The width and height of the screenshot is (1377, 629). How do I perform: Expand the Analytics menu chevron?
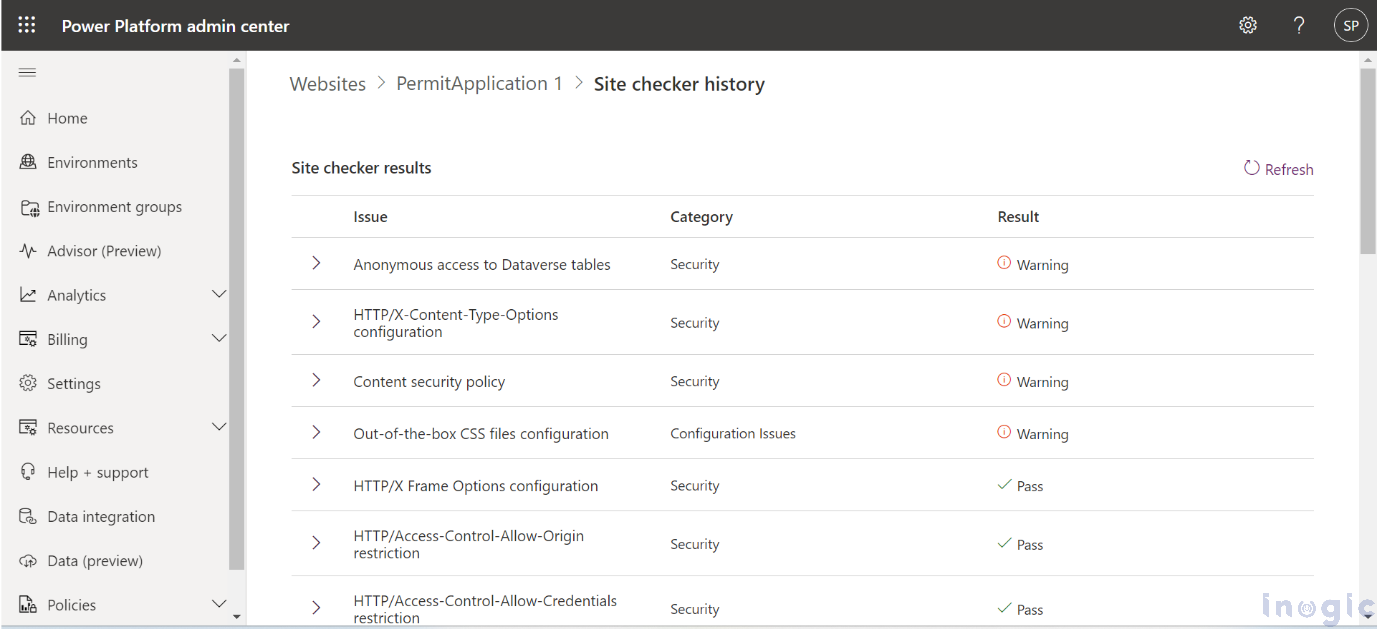(x=219, y=294)
